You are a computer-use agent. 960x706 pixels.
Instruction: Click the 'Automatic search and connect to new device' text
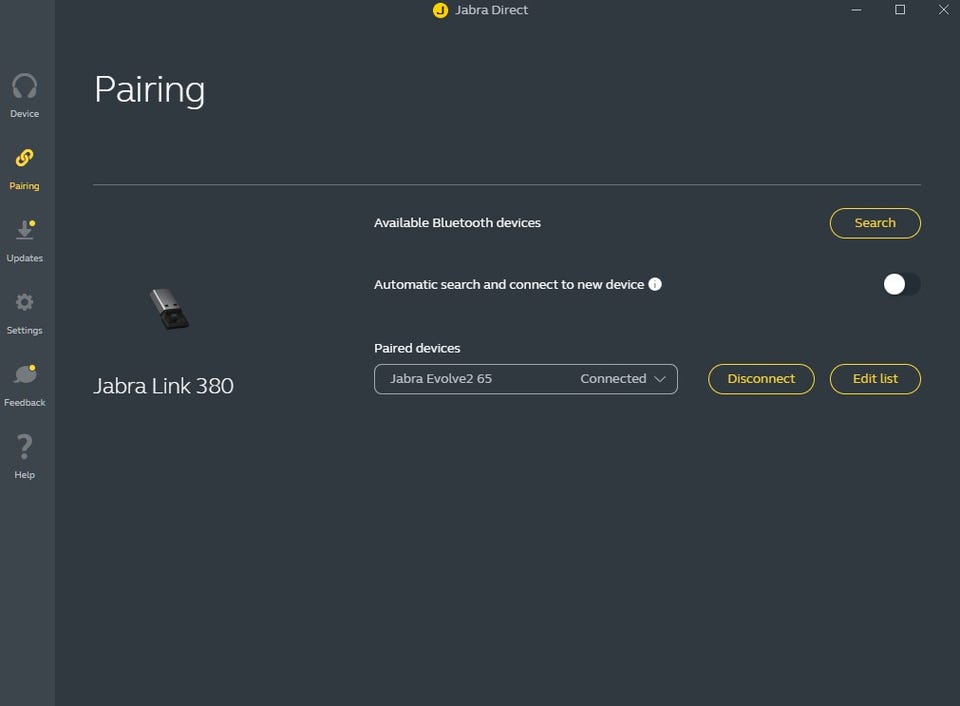click(509, 285)
